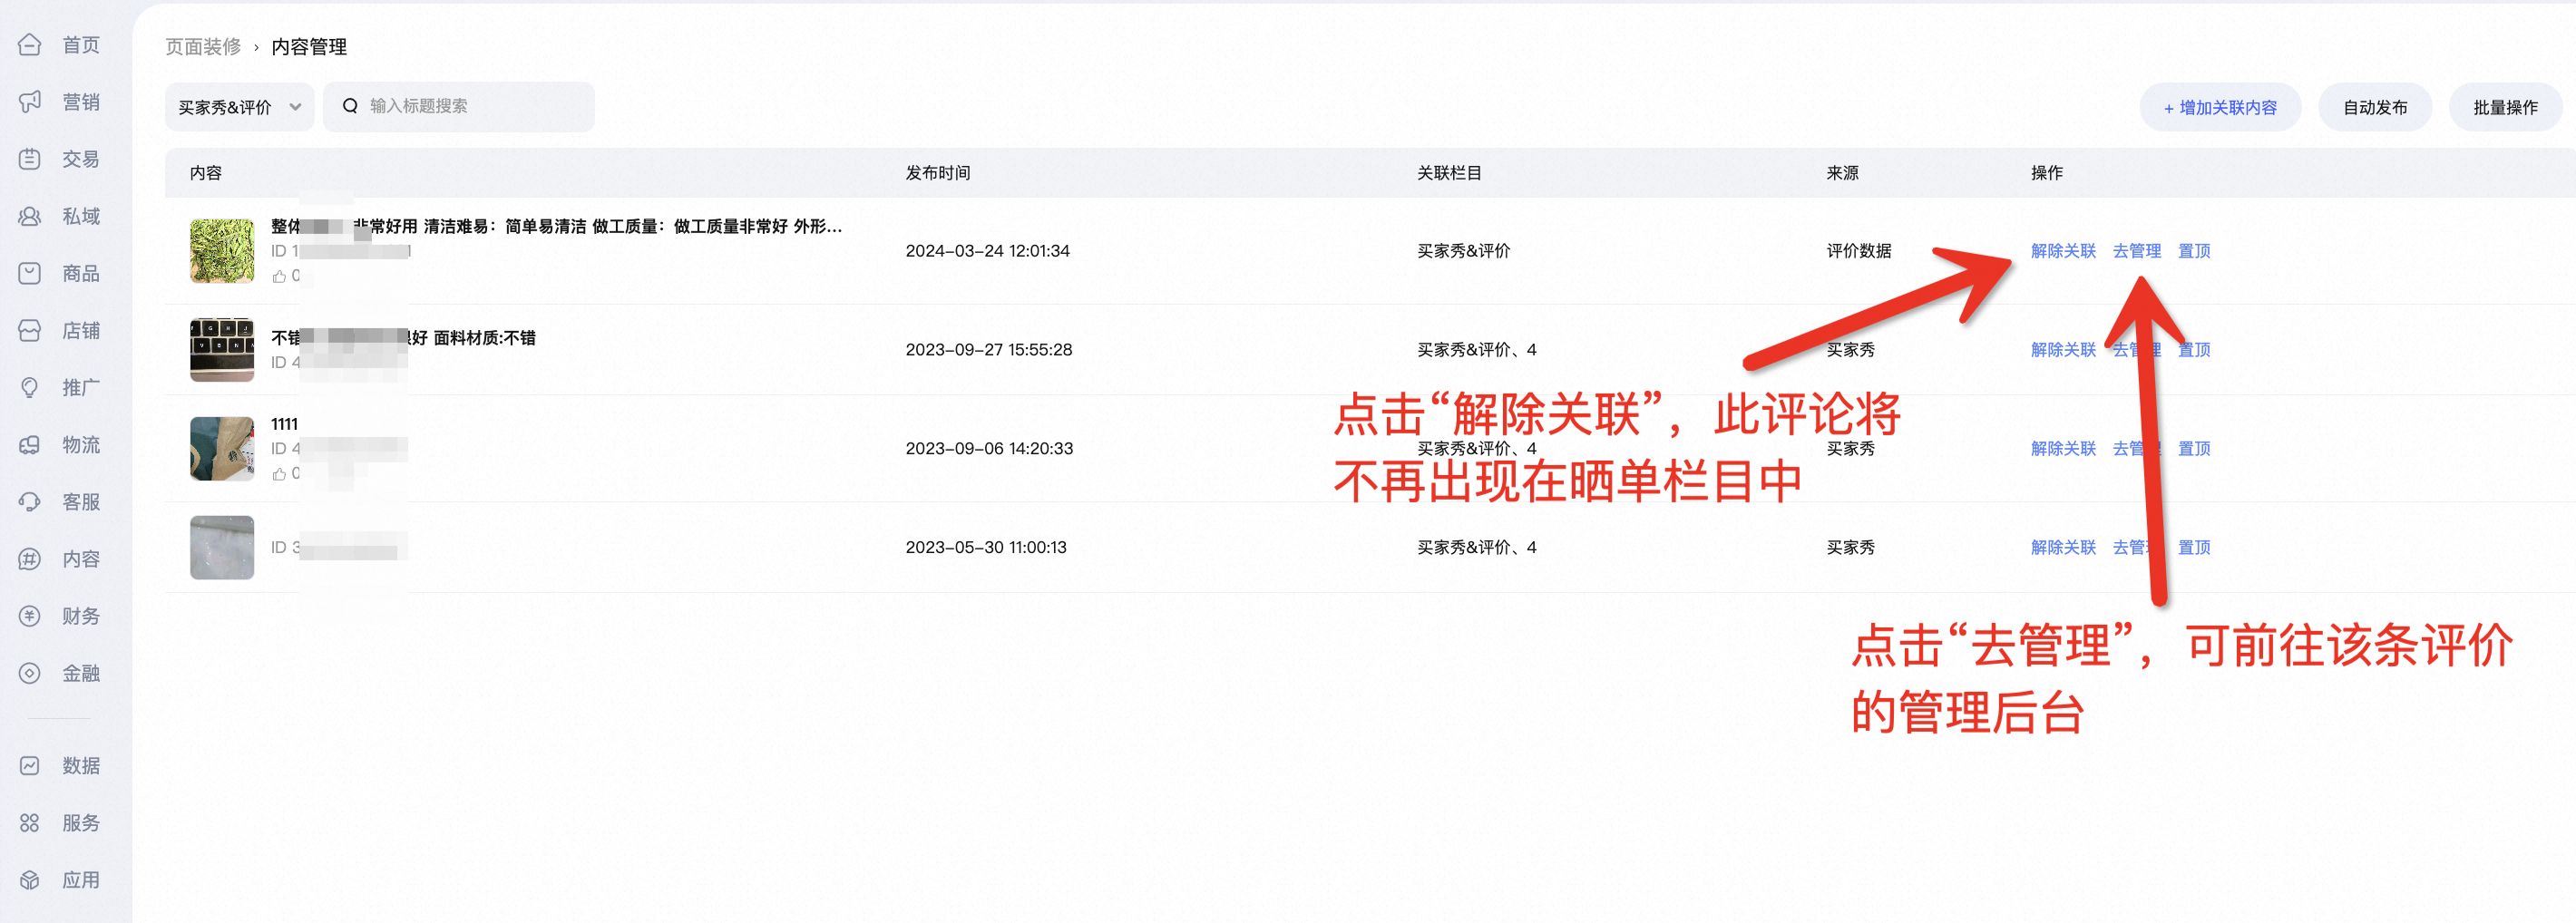Open 买家秀&评价 category dropdown
Image resolution: width=2576 pixels, height=923 pixels.
(x=239, y=107)
